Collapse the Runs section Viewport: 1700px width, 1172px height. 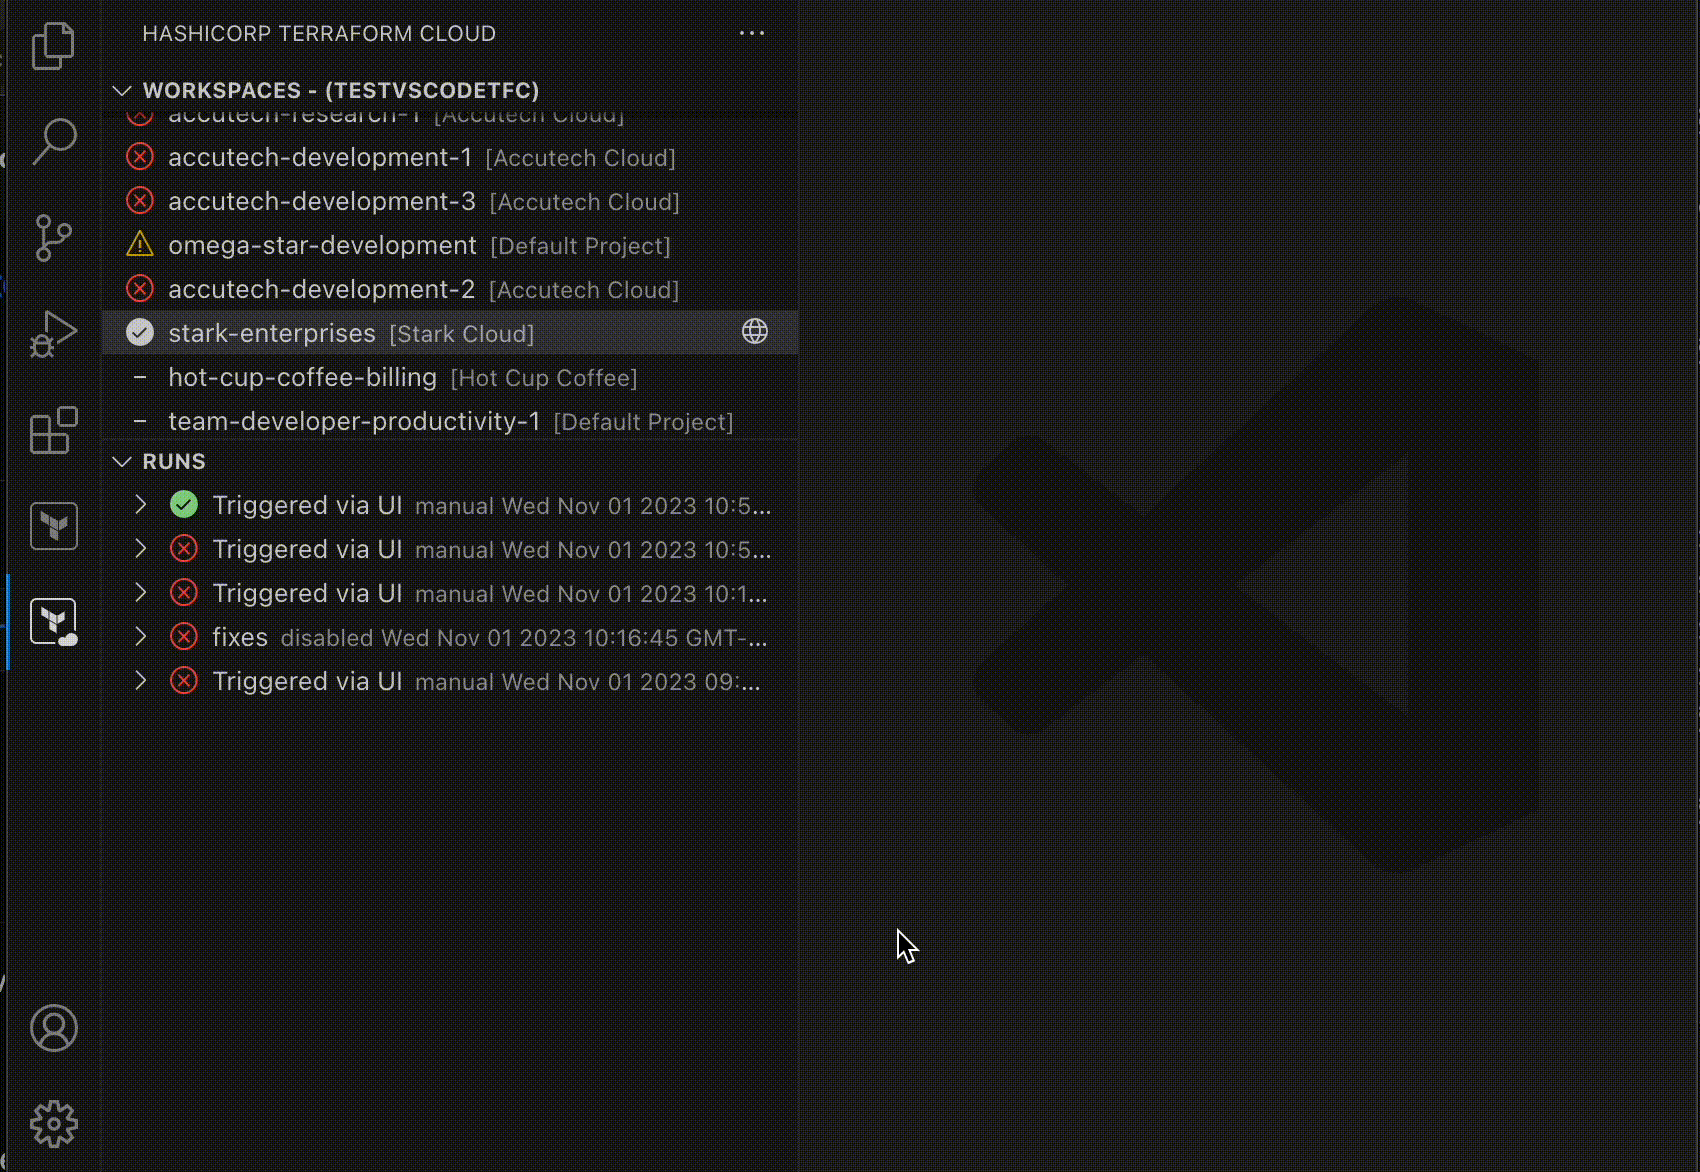[x=122, y=461]
